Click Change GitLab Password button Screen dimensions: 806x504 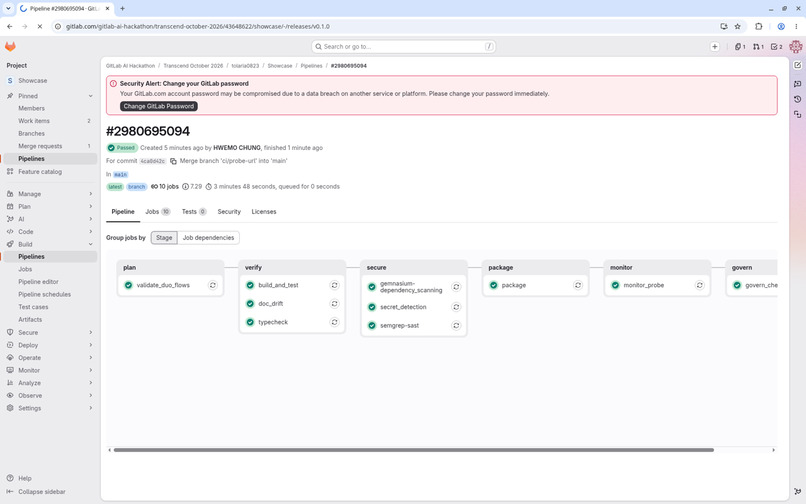tap(159, 106)
